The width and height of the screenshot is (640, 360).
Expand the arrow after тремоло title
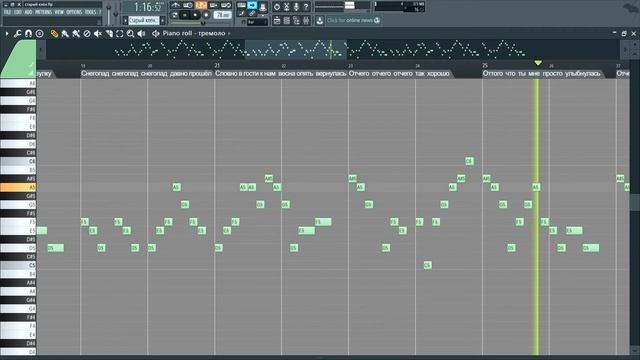pos(229,33)
